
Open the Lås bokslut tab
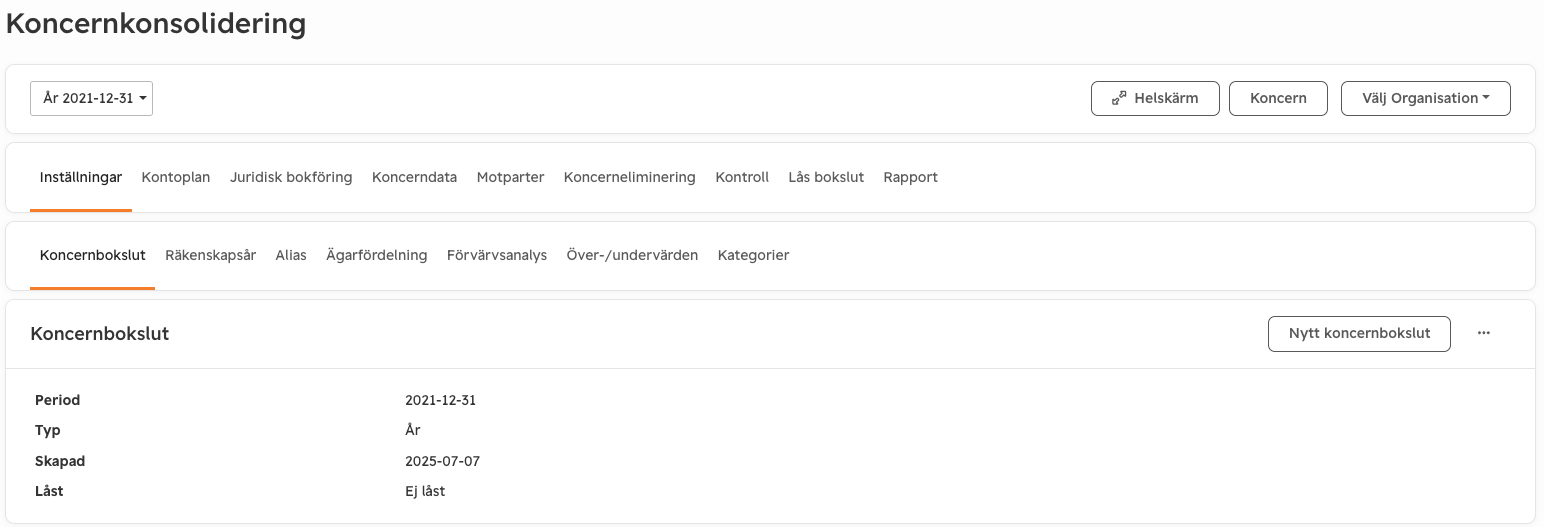click(x=826, y=177)
